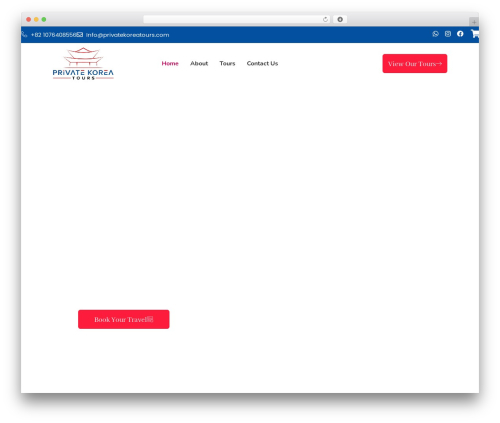Open the Instagram icon link
The width and height of the screenshot is (500, 423).
click(448, 34)
